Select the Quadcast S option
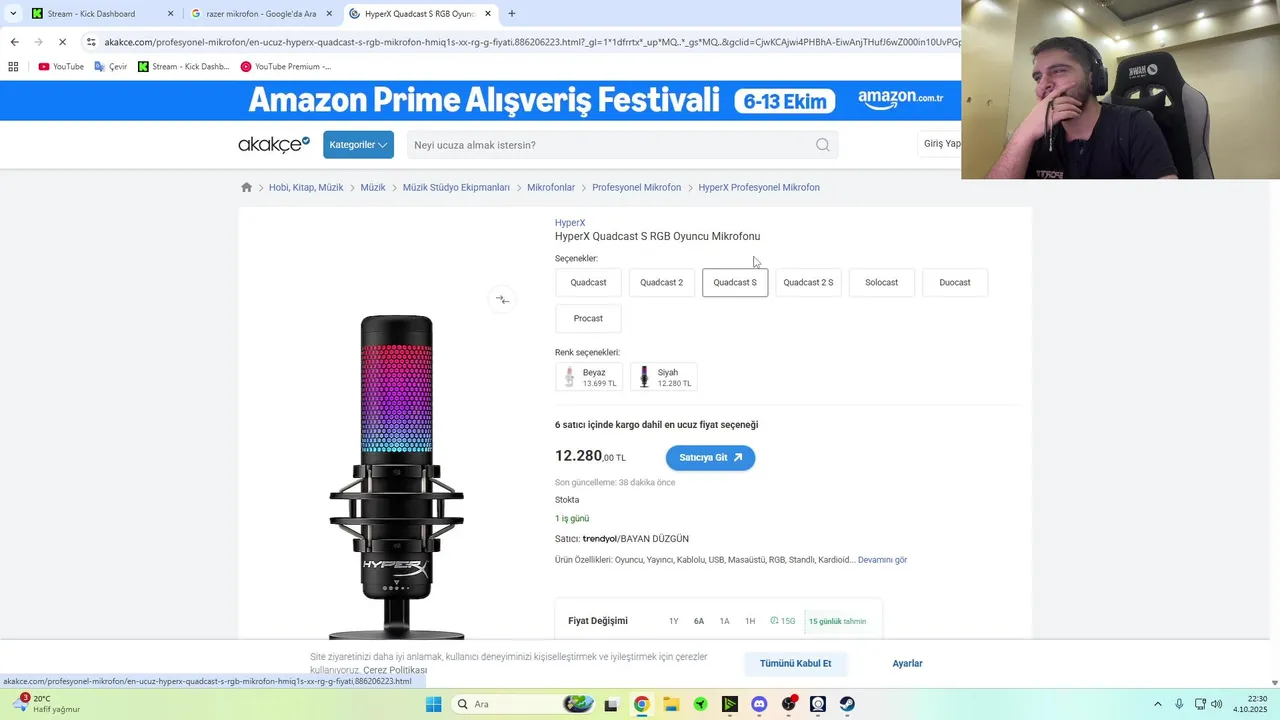The width and height of the screenshot is (1280, 720). pyautogui.click(x=735, y=282)
